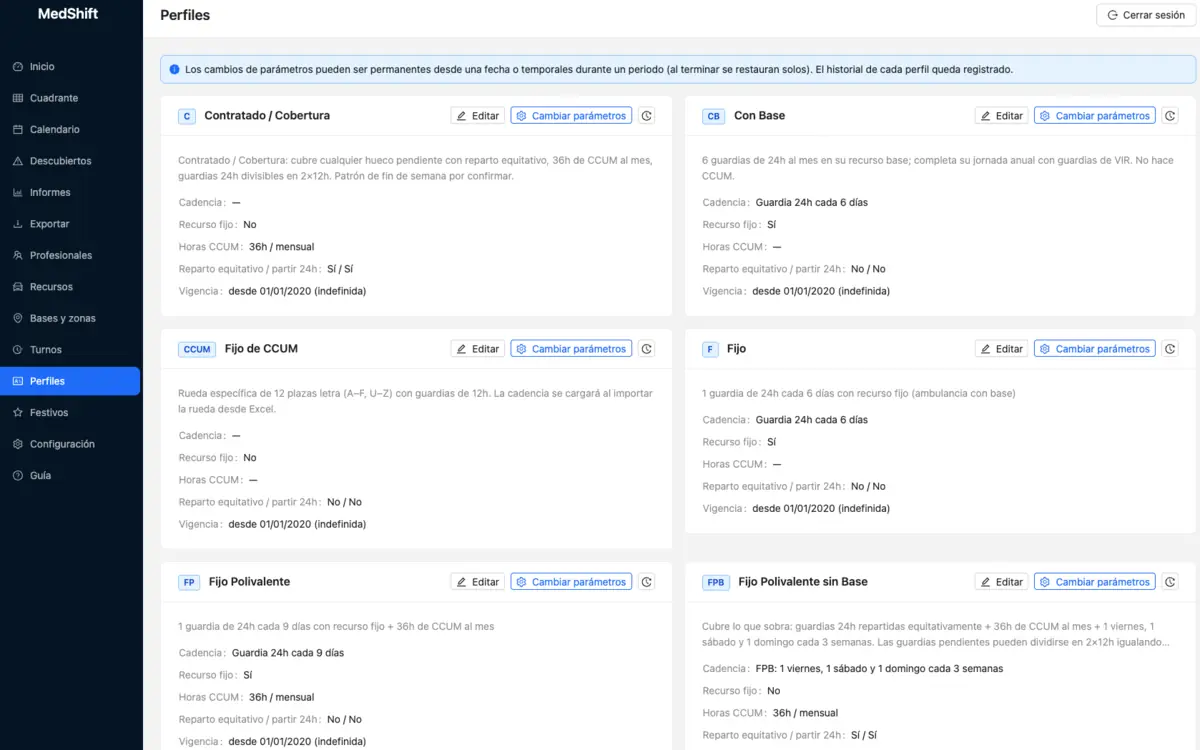Image resolution: width=1200 pixels, height=750 pixels.
Task: Open Festivos in the sidebar
Action: (70, 413)
